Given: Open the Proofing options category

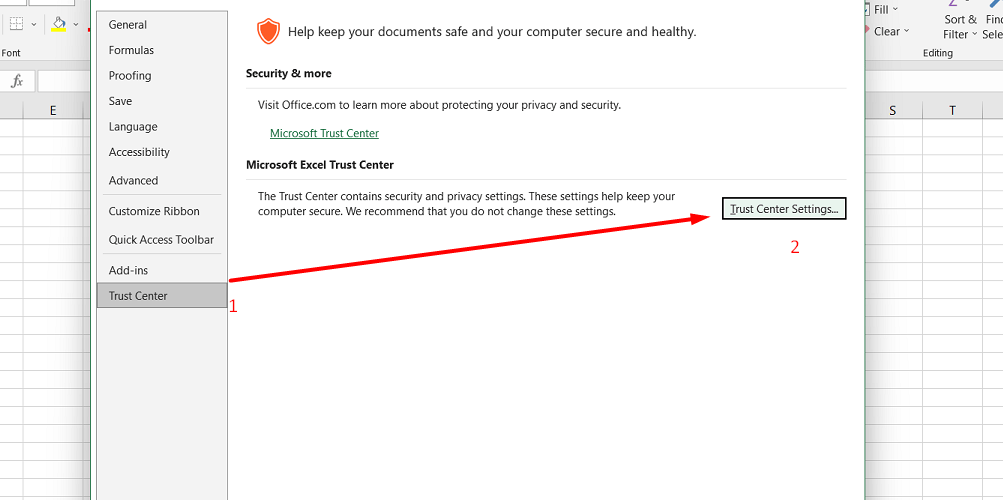Looking at the screenshot, I should coord(162,75).
